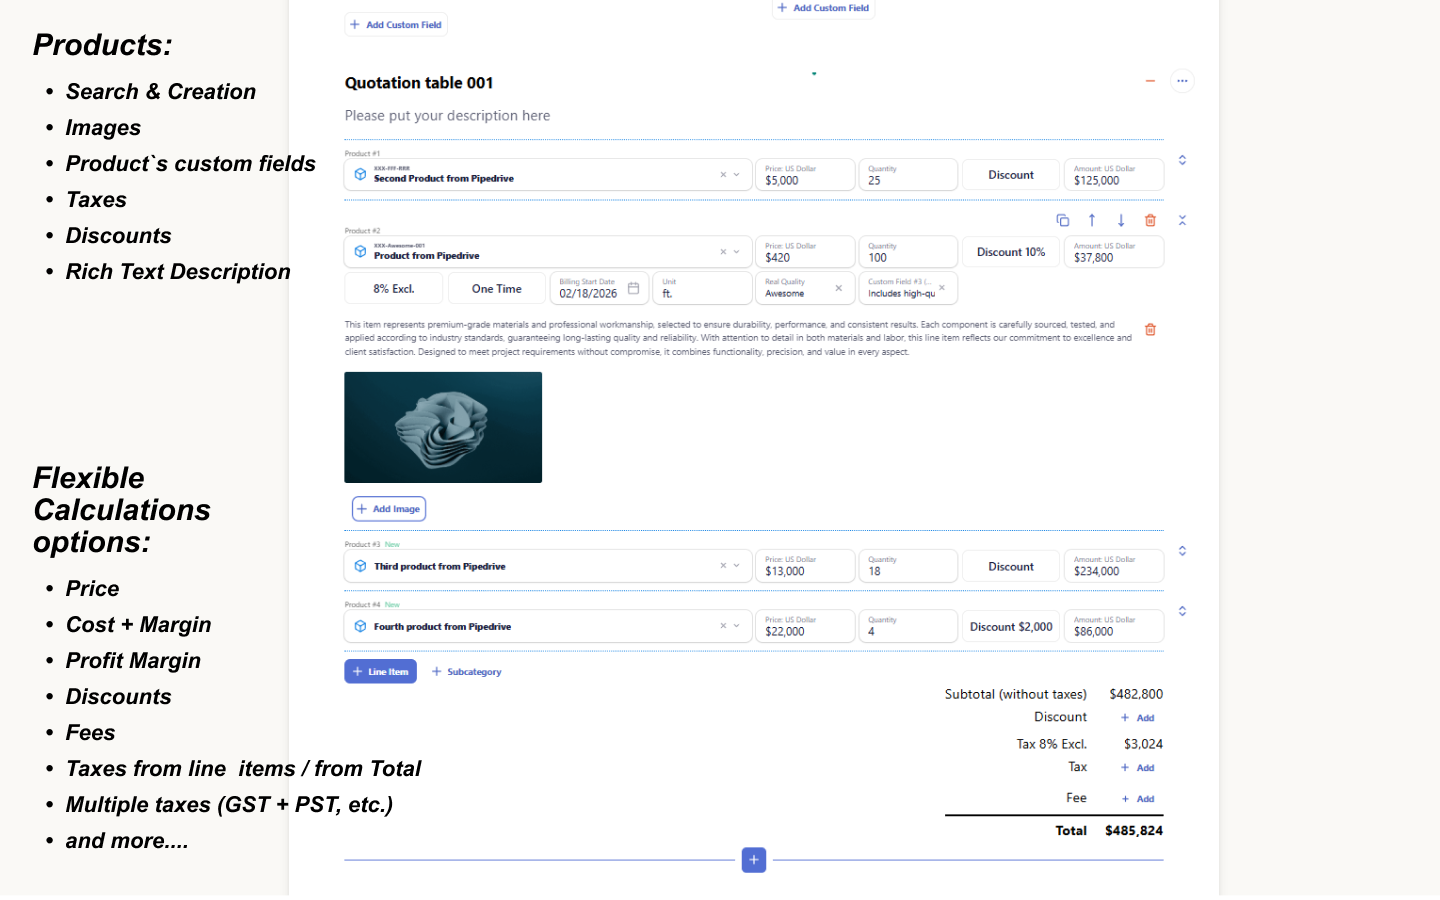Move Product #2 up with the arrow icon

click(x=1091, y=220)
